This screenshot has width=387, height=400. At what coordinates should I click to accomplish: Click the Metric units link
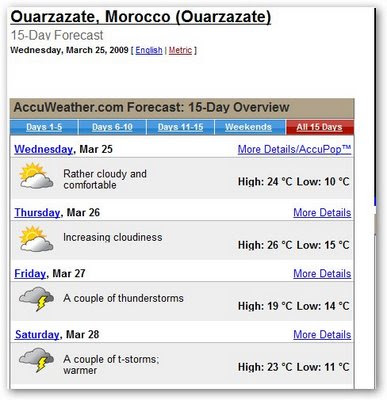click(180, 50)
